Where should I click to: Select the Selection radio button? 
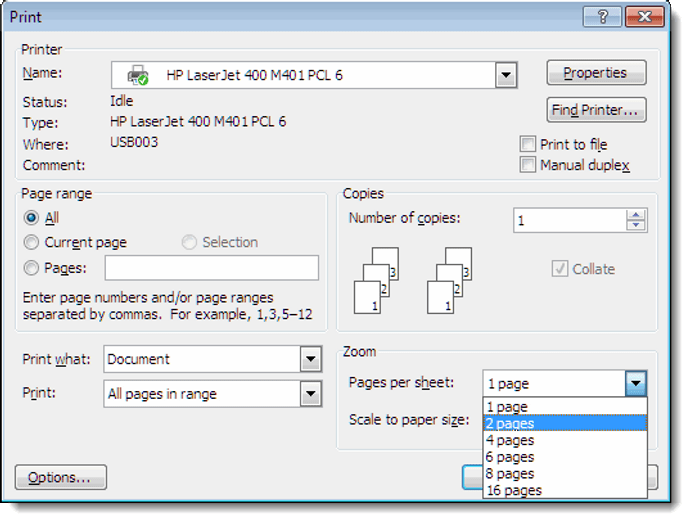tap(189, 242)
